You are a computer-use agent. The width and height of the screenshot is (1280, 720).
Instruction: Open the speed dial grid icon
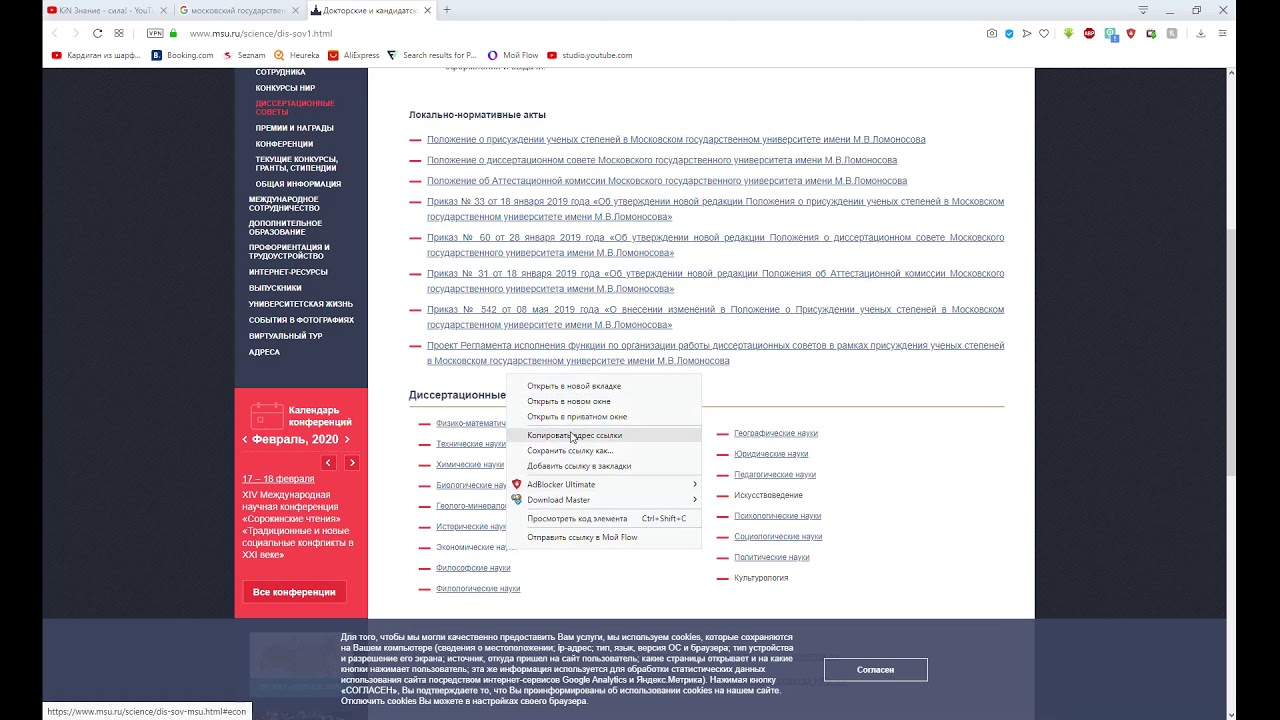point(119,33)
